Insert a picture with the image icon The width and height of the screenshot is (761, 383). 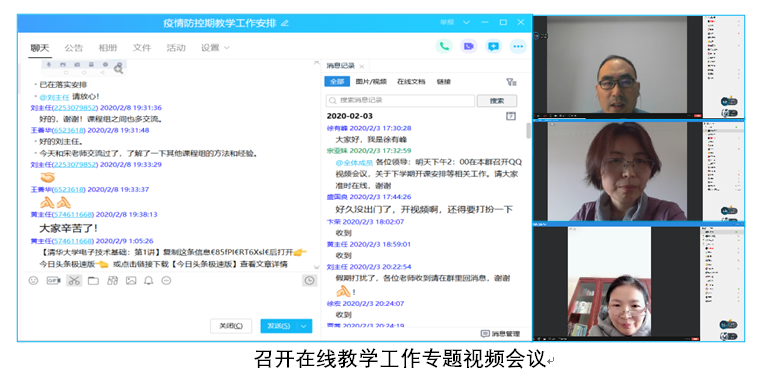131,281
